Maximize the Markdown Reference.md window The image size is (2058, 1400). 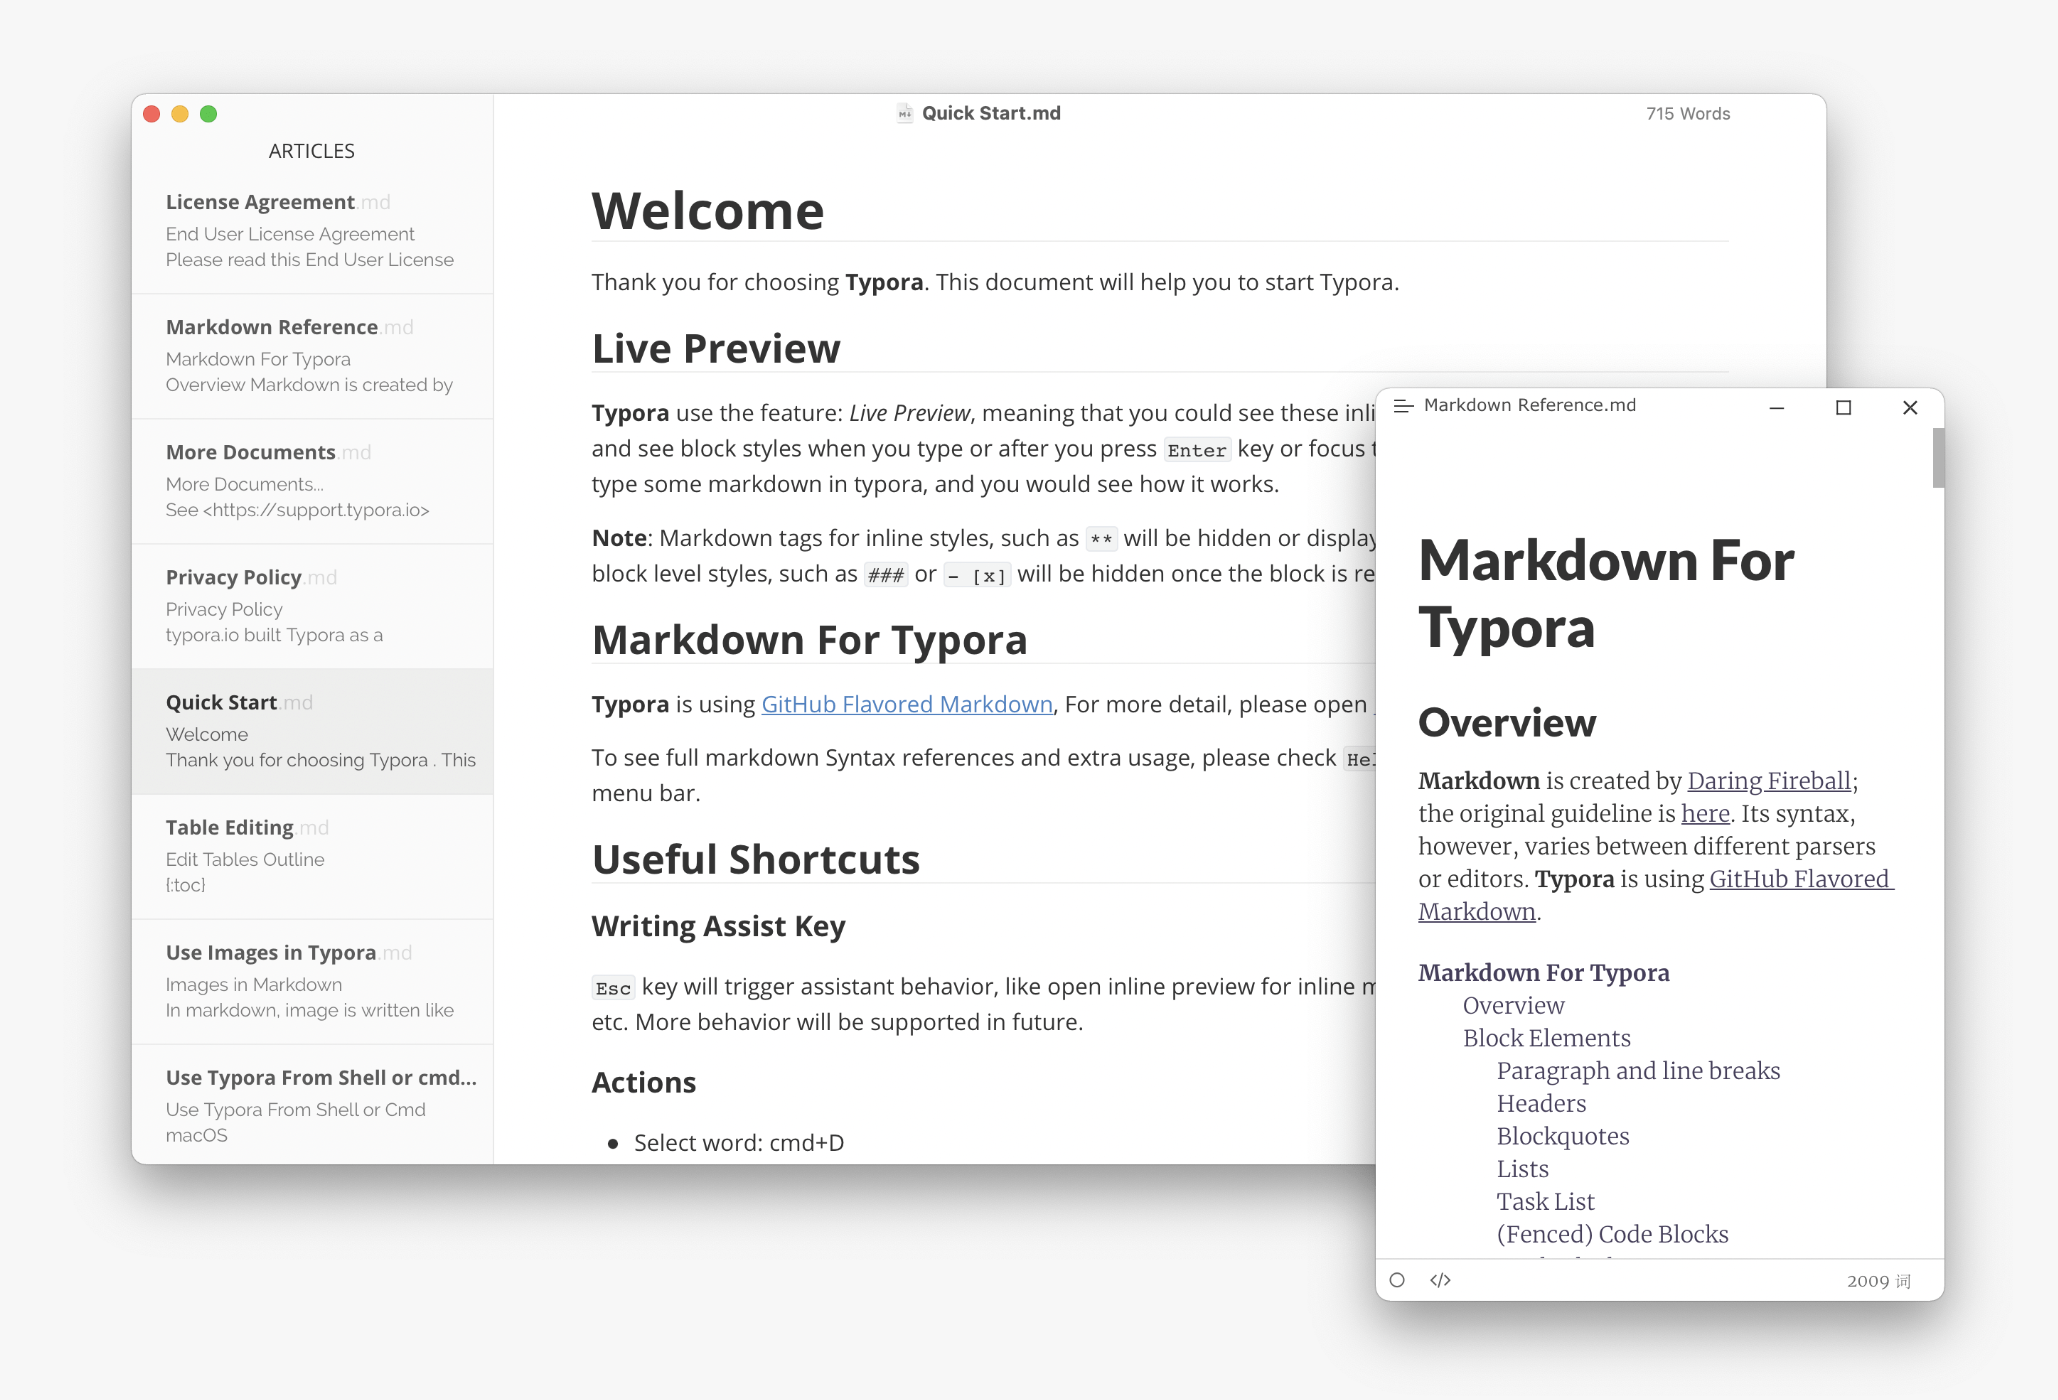click(x=1844, y=407)
